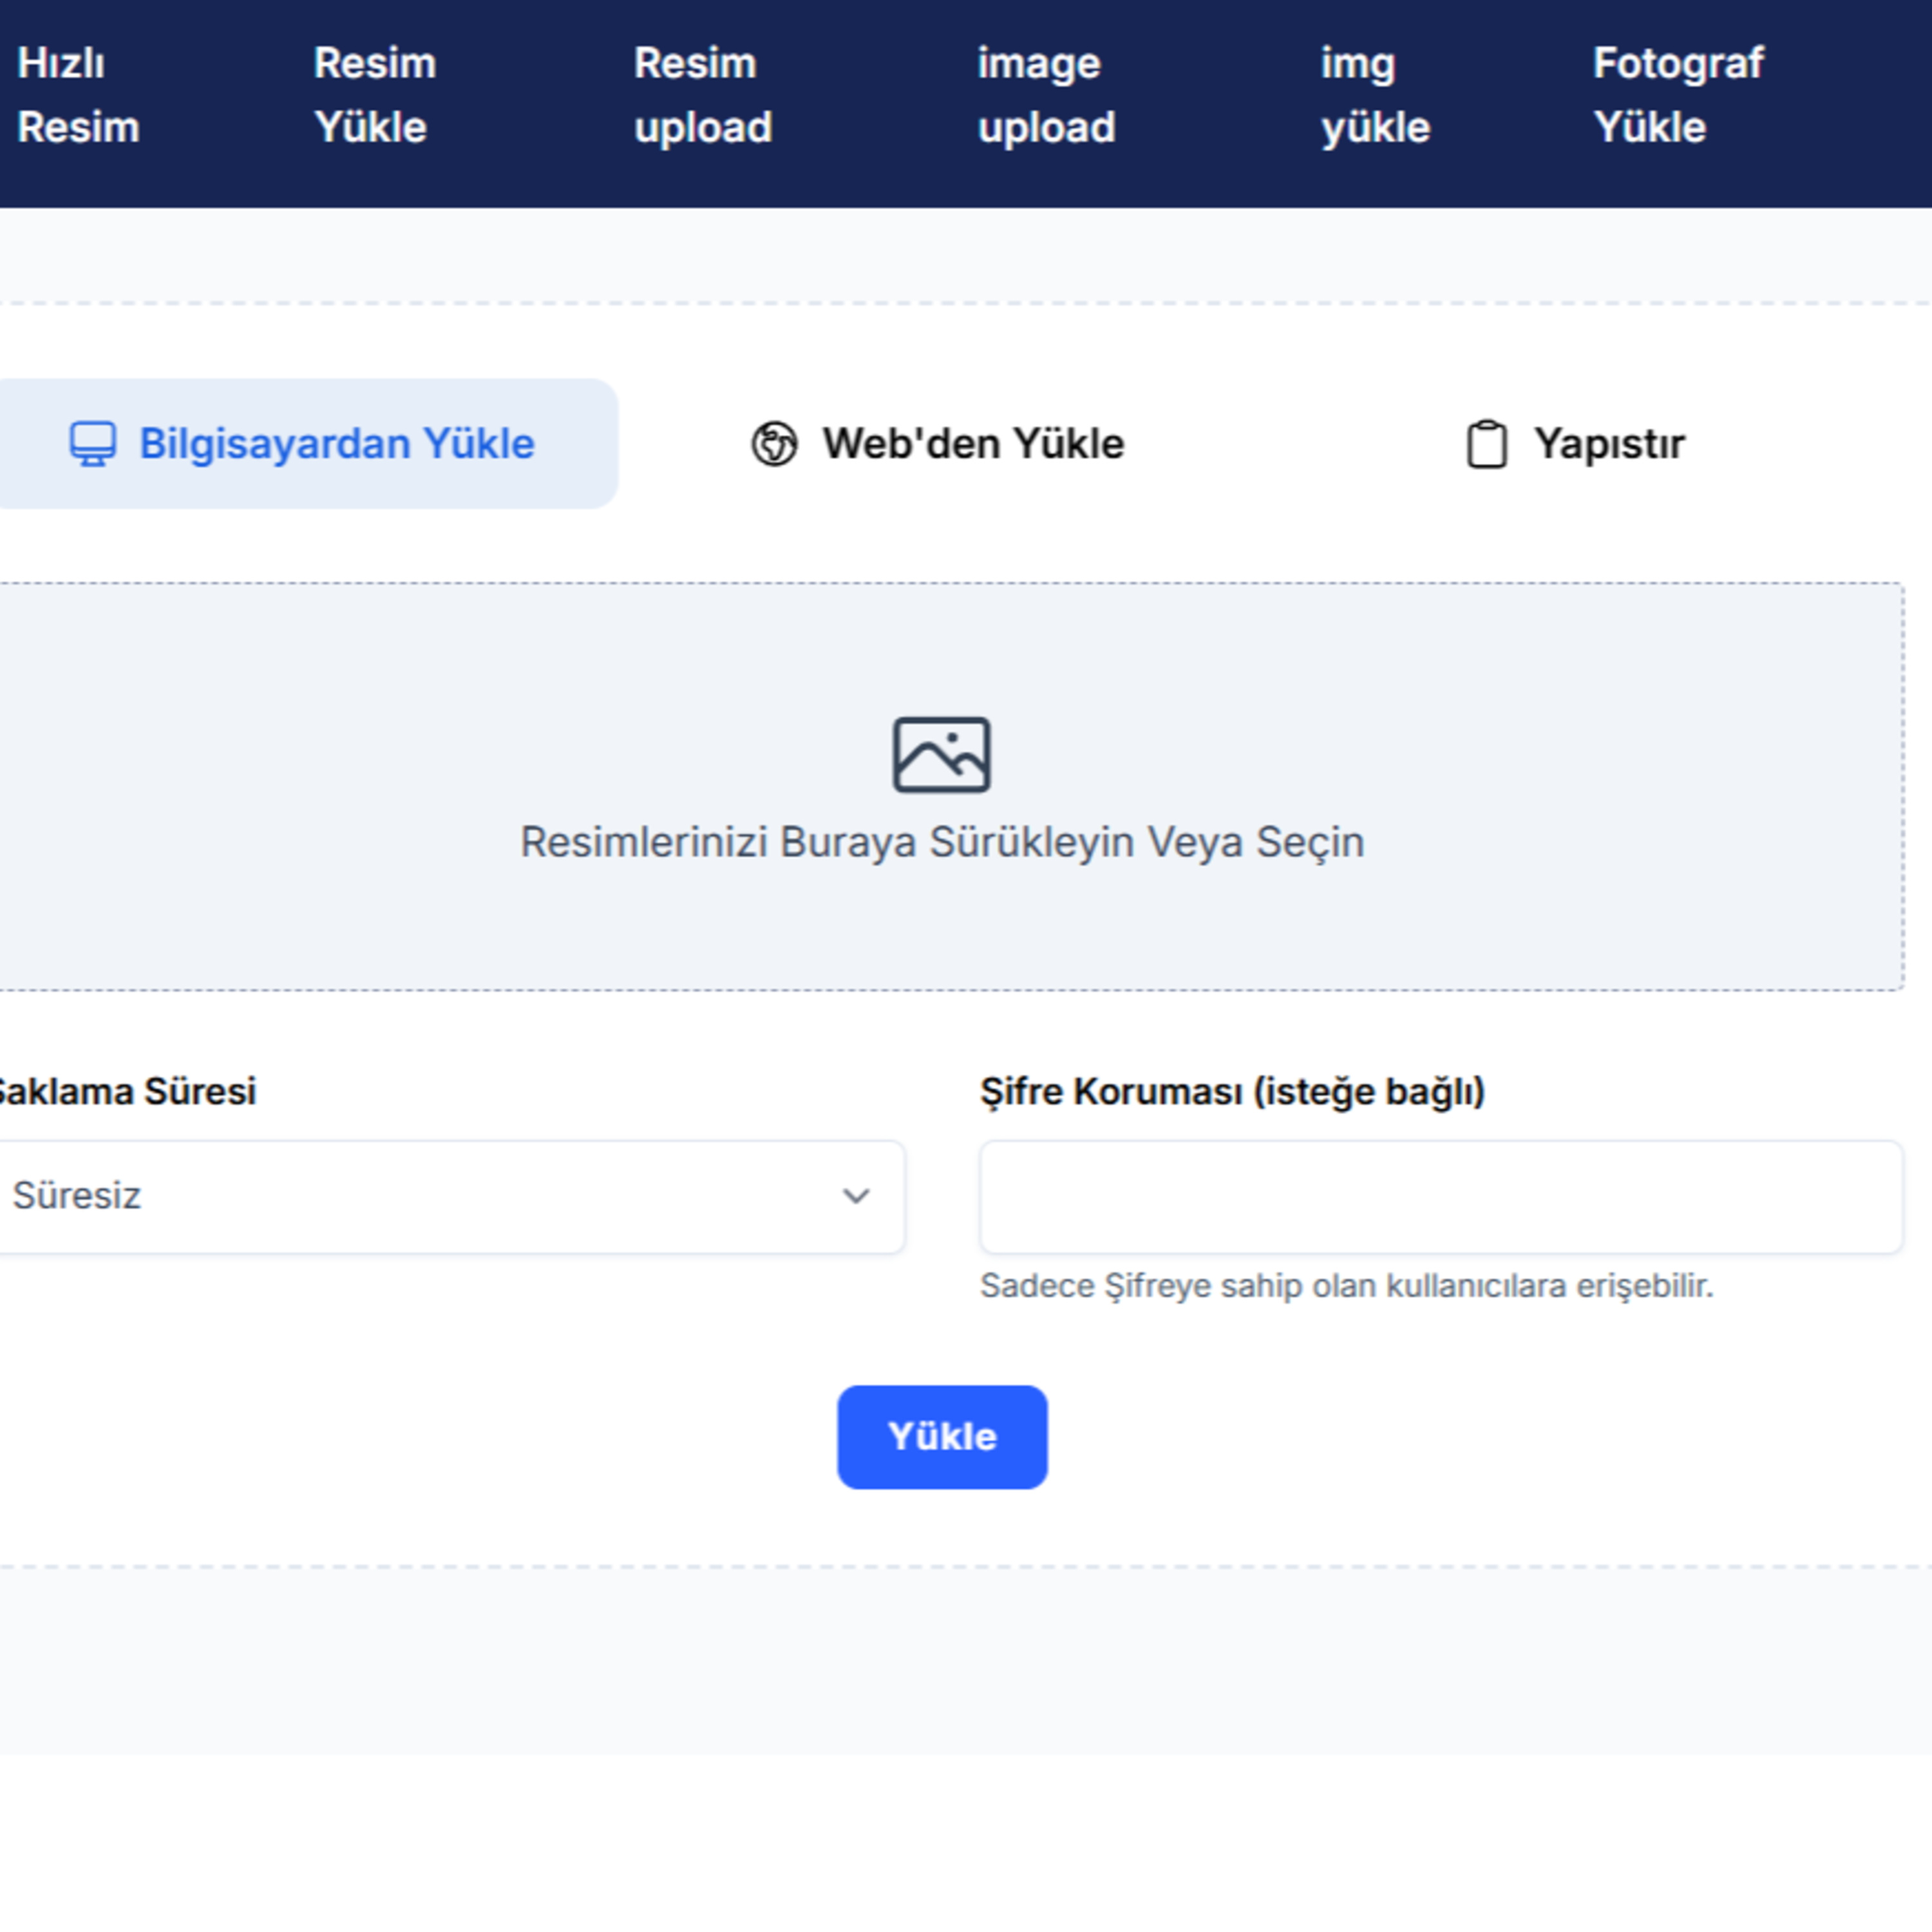Viewport: 1932px width, 1932px height.
Task: Switch to the Yapıştır tab
Action: pos(1575,444)
